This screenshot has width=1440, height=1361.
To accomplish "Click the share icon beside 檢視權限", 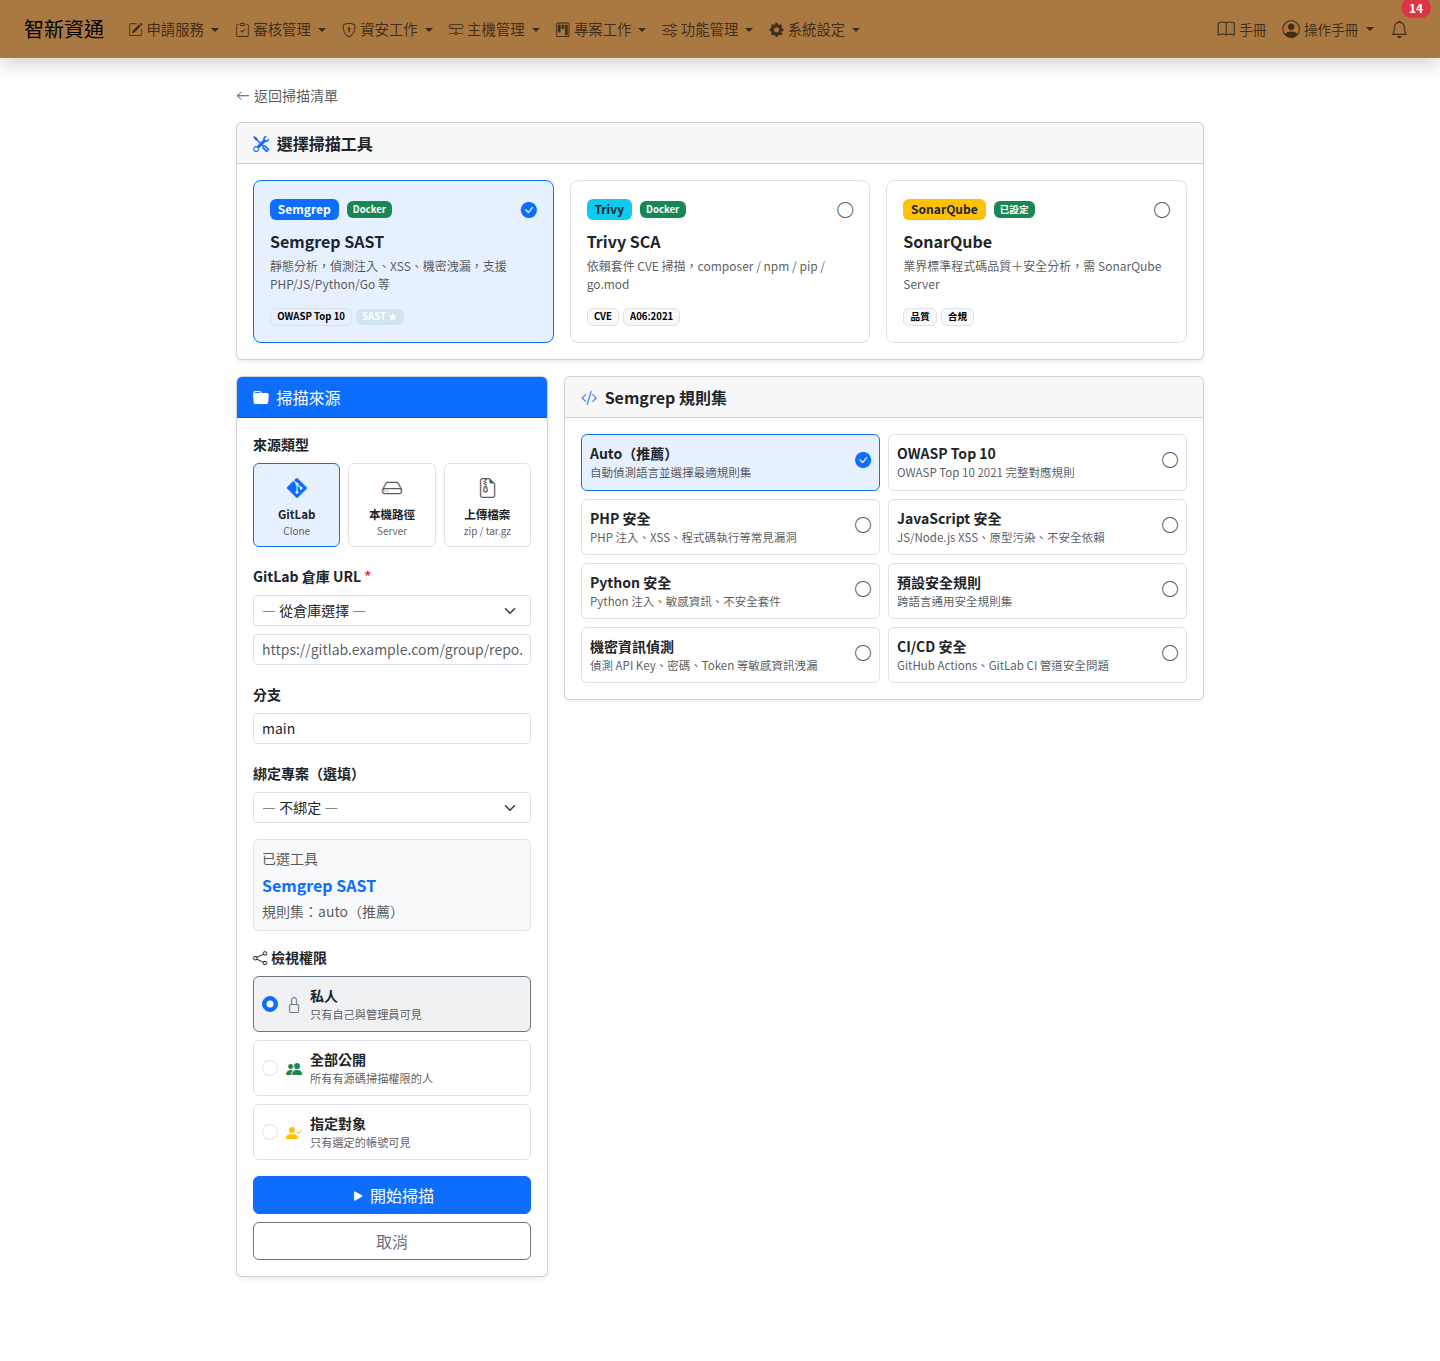I will click(260, 958).
